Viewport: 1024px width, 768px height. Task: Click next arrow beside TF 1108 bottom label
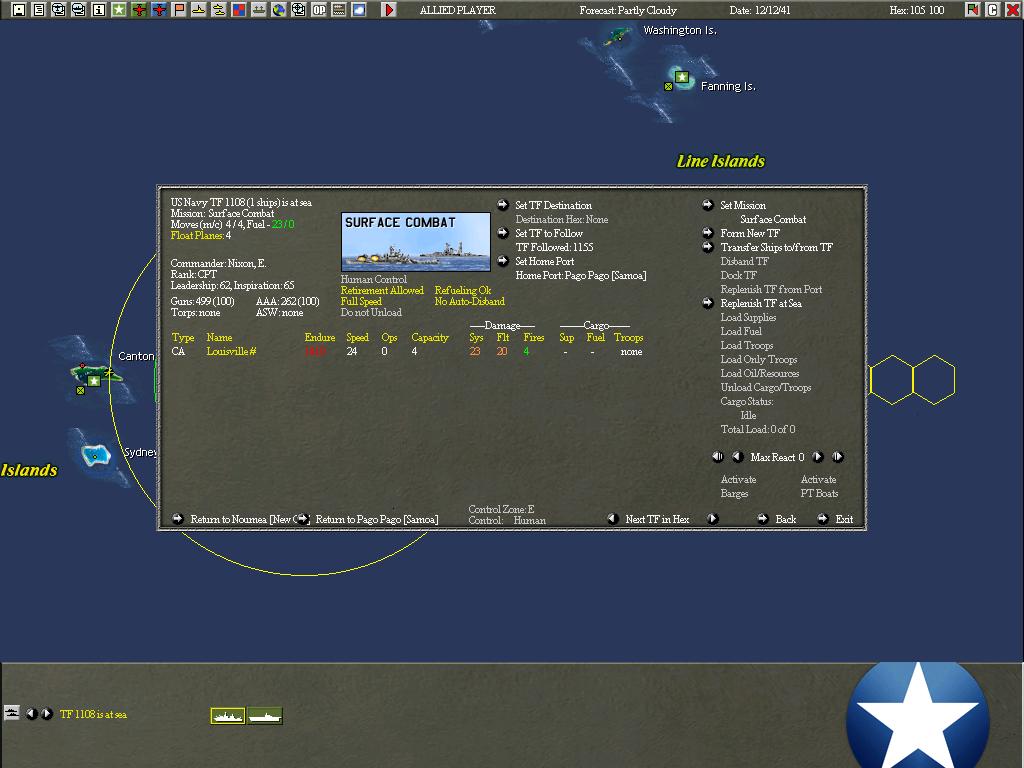(x=46, y=714)
